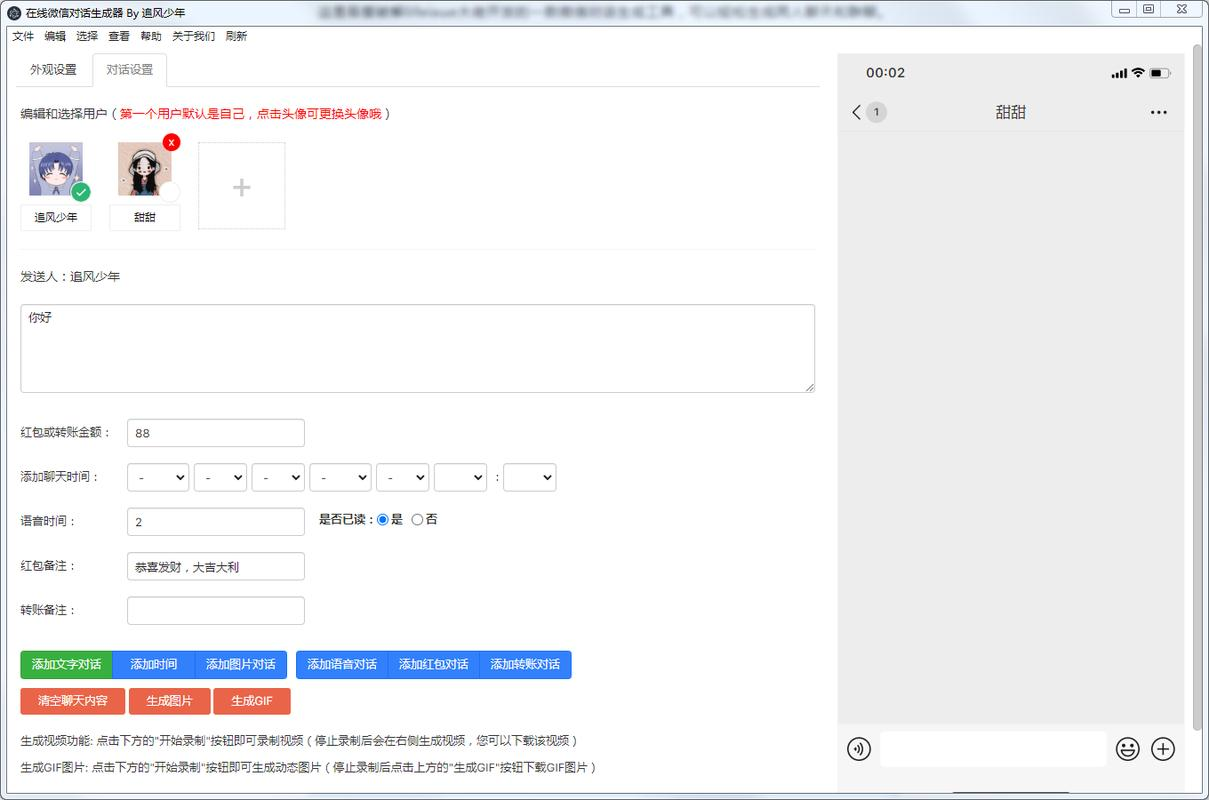Open the three-dot menu in chat header
This screenshot has height=800, width=1209.
tap(1158, 112)
